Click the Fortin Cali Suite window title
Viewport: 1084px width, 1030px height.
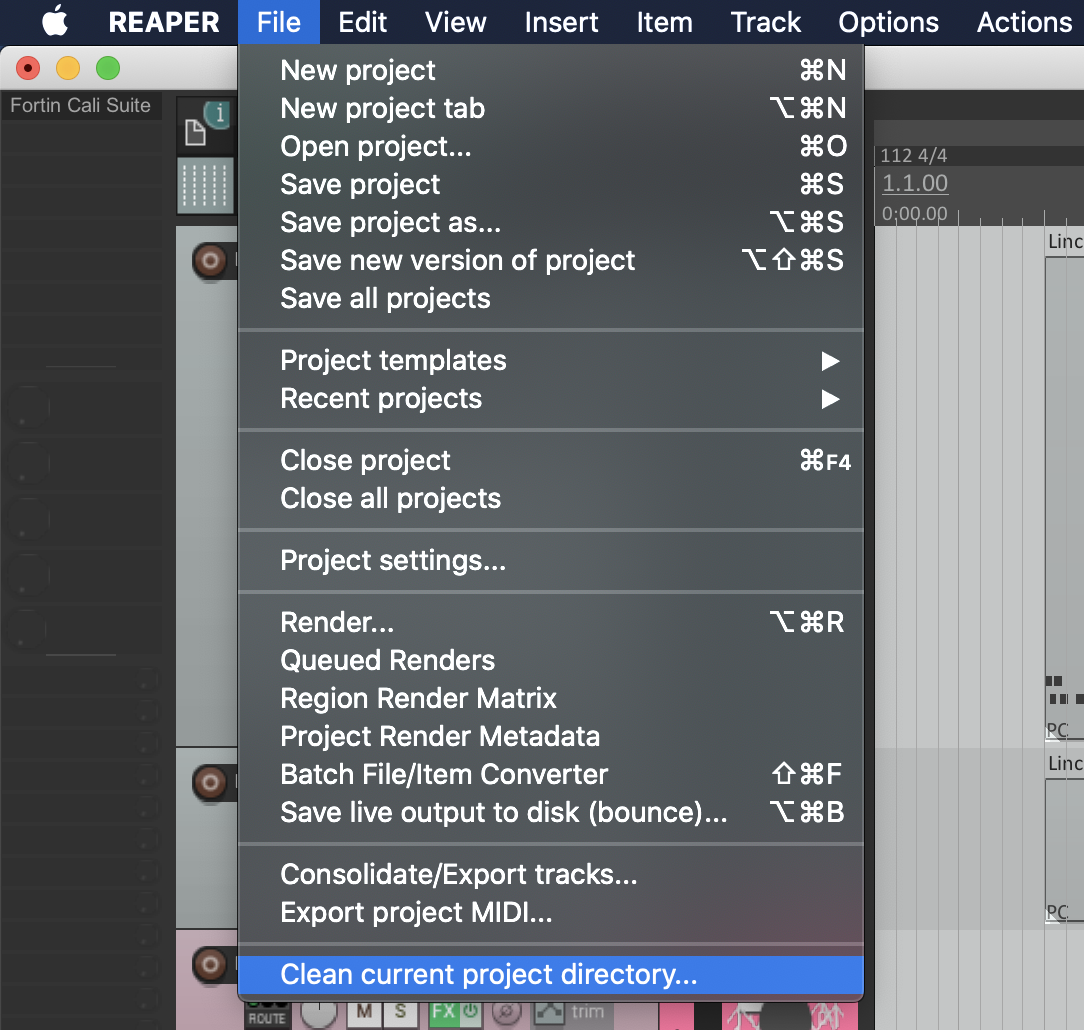point(80,105)
